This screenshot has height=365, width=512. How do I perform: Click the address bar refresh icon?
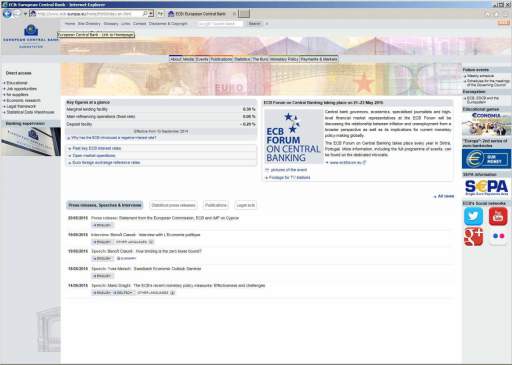tap(160, 14)
